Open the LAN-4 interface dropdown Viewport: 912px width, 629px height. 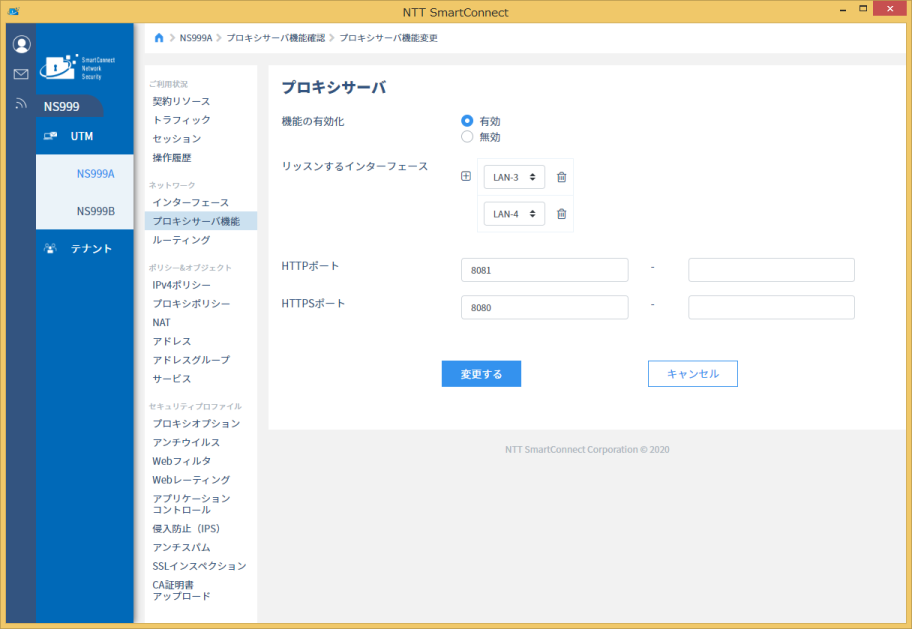514,214
